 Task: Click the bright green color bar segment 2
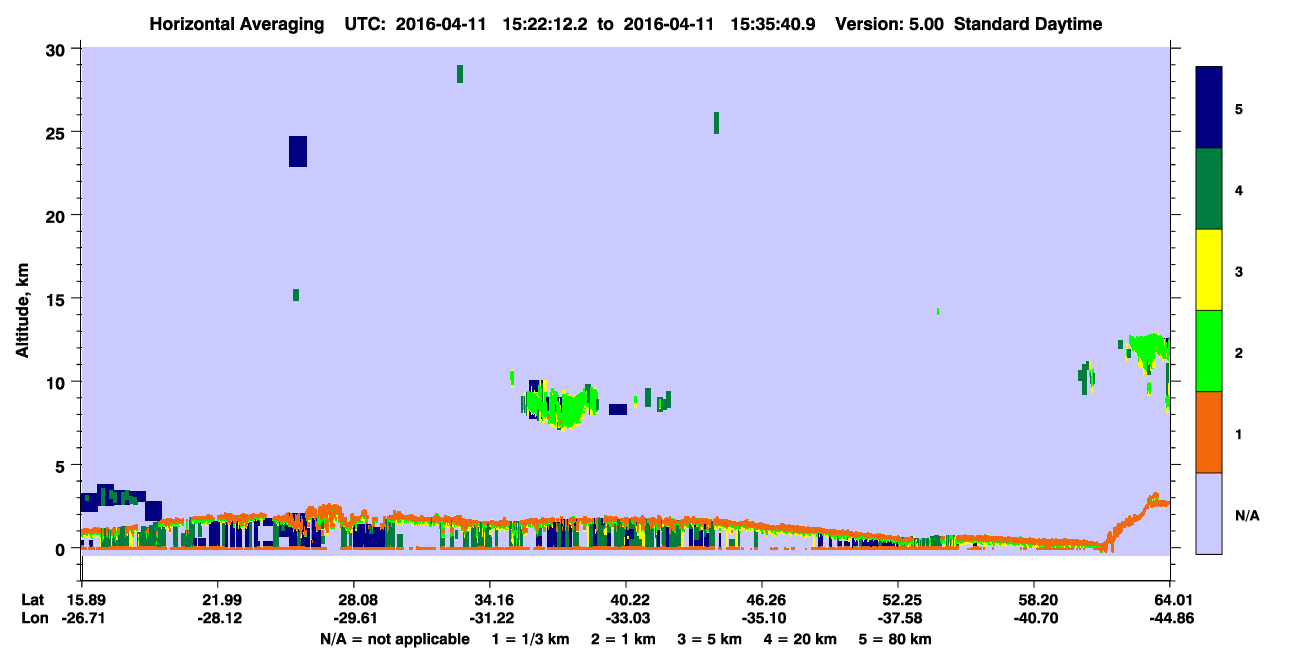point(1209,351)
